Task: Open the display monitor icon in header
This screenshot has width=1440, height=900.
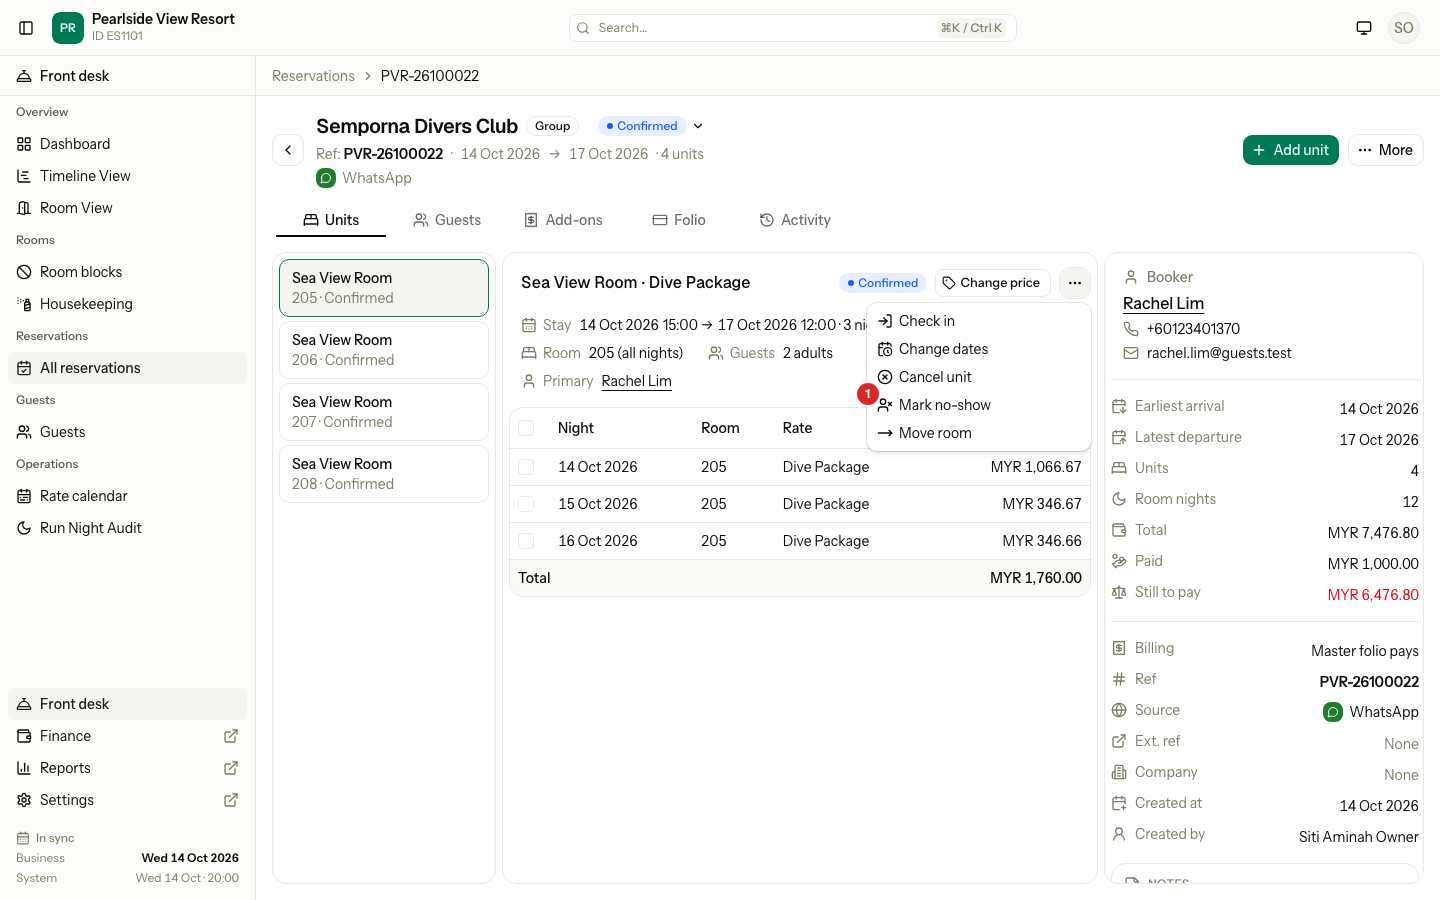Action: [1364, 28]
